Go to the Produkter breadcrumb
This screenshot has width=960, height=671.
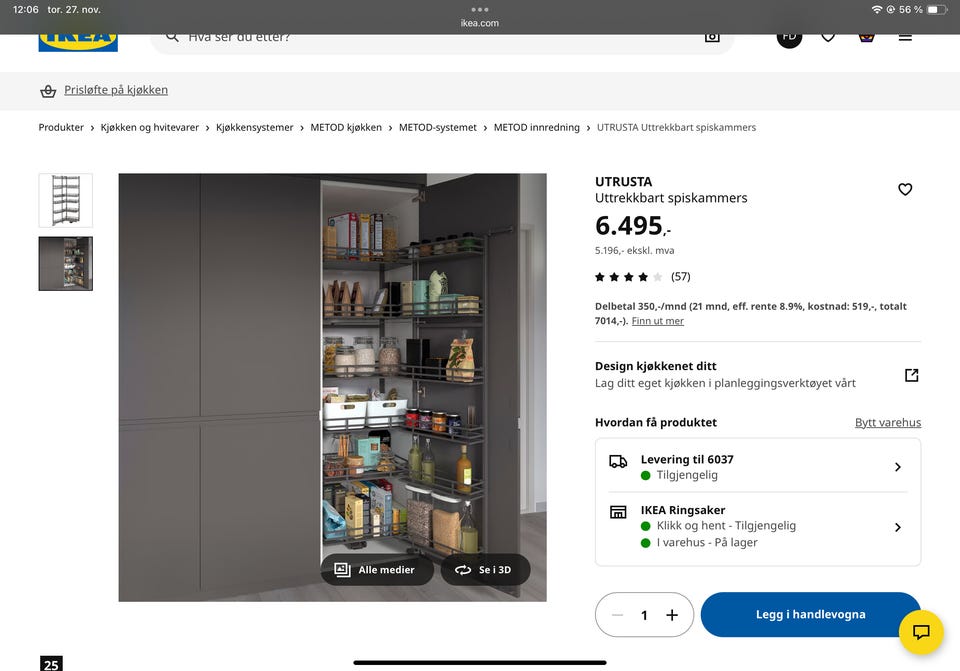tap(61, 127)
